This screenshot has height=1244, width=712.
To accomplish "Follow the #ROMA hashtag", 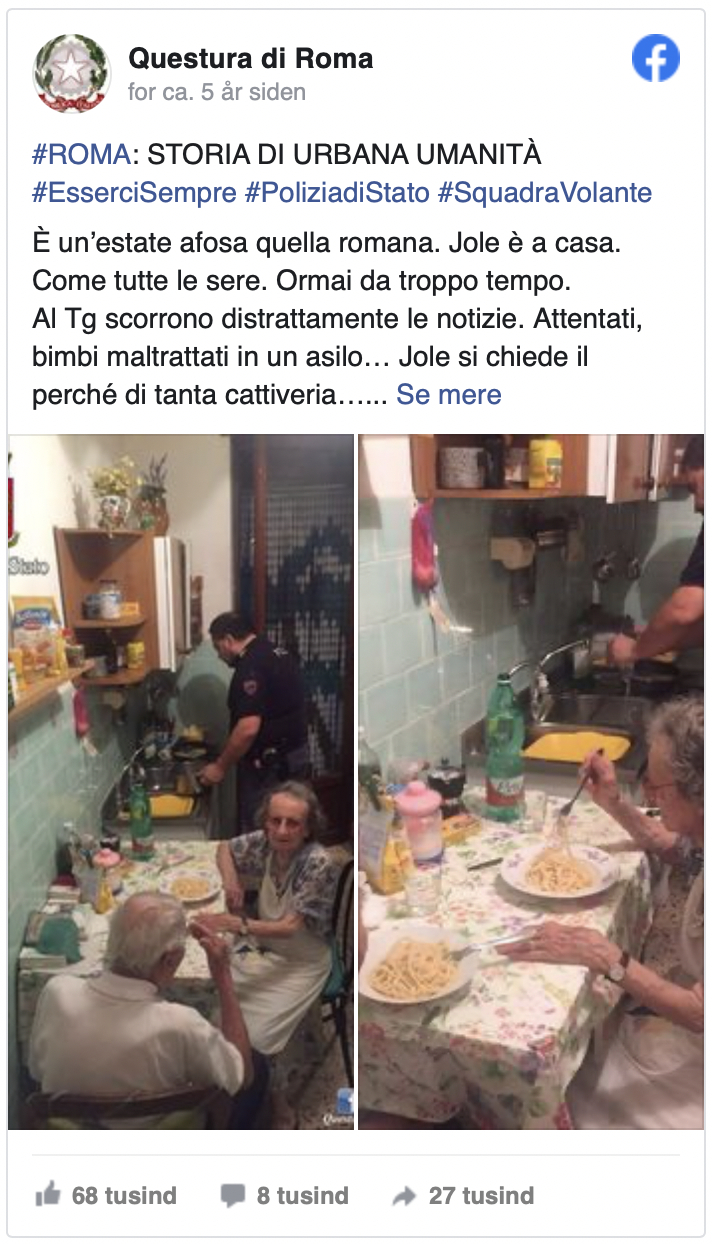I will coord(82,155).
